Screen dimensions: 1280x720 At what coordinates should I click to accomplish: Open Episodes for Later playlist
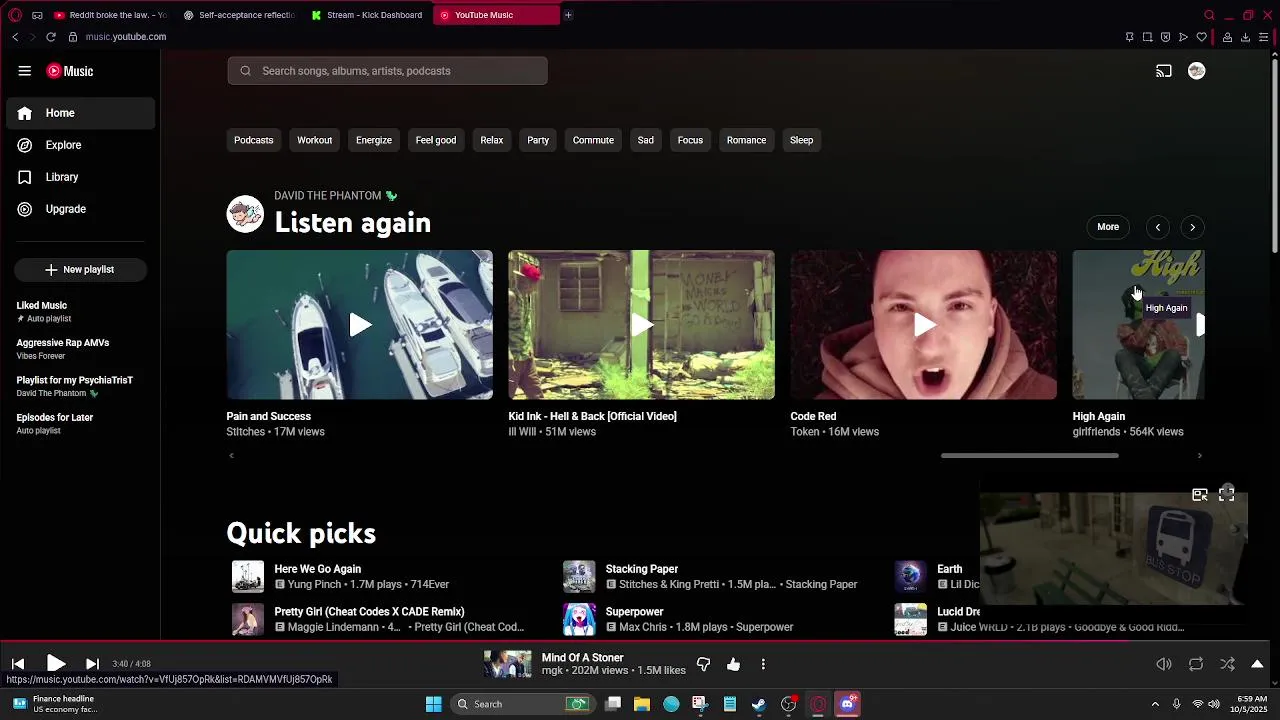click(x=81, y=423)
